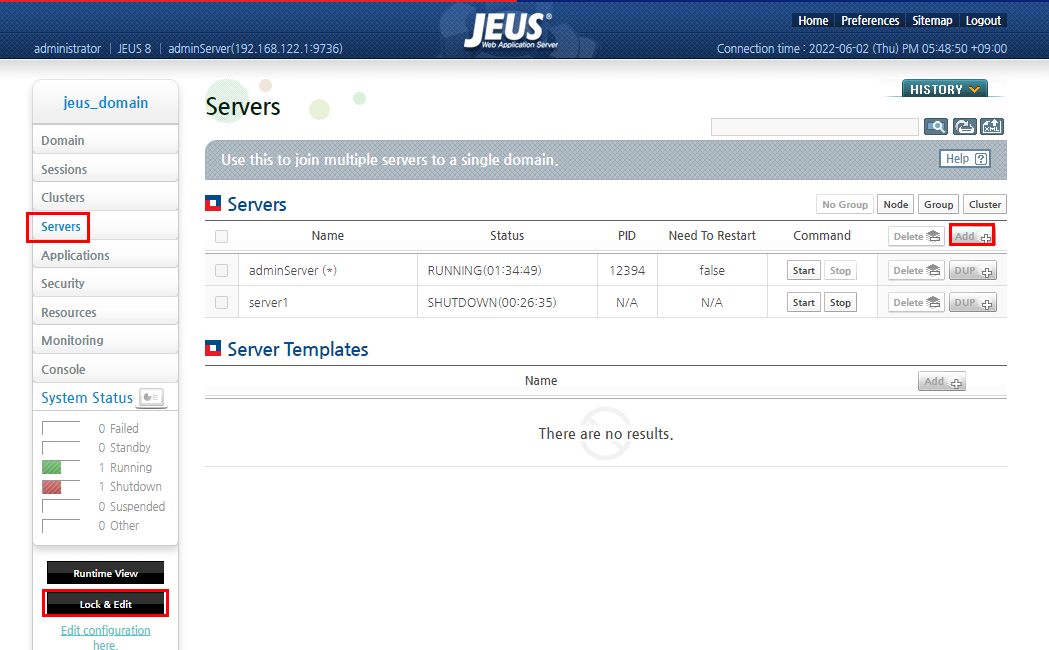
Task: Start the adminServer
Action: (803, 270)
